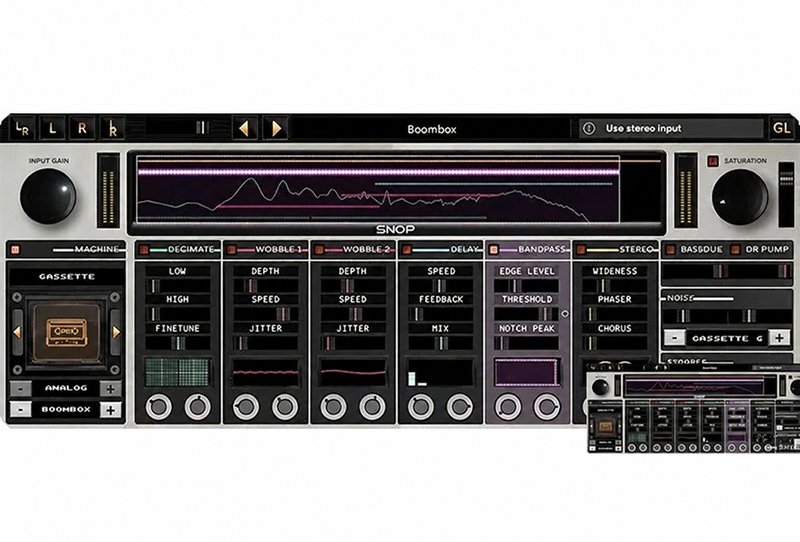Screen dimensions: 800x542
Task: Click the Cassette machine type label
Action: click(67, 277)
